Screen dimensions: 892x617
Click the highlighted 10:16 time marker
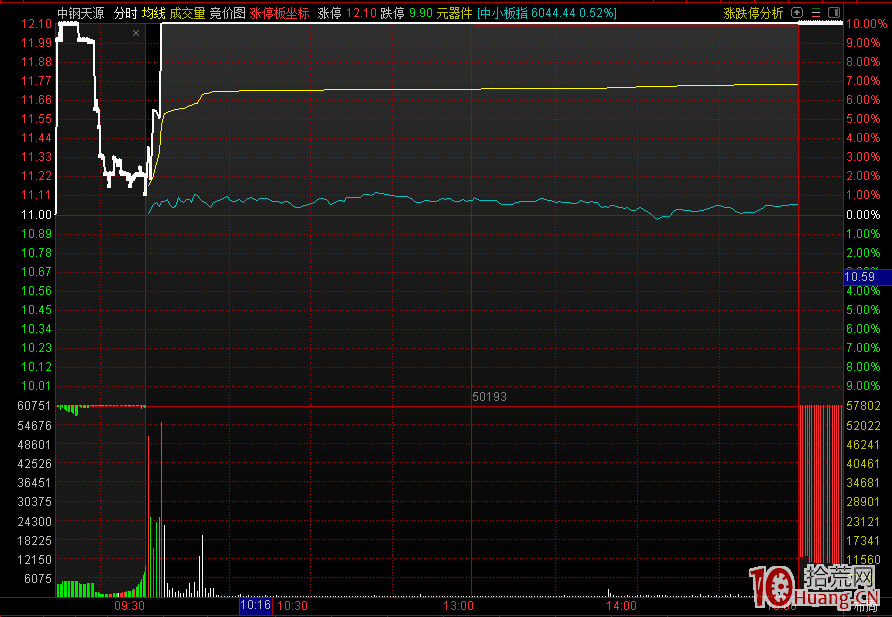255,605
